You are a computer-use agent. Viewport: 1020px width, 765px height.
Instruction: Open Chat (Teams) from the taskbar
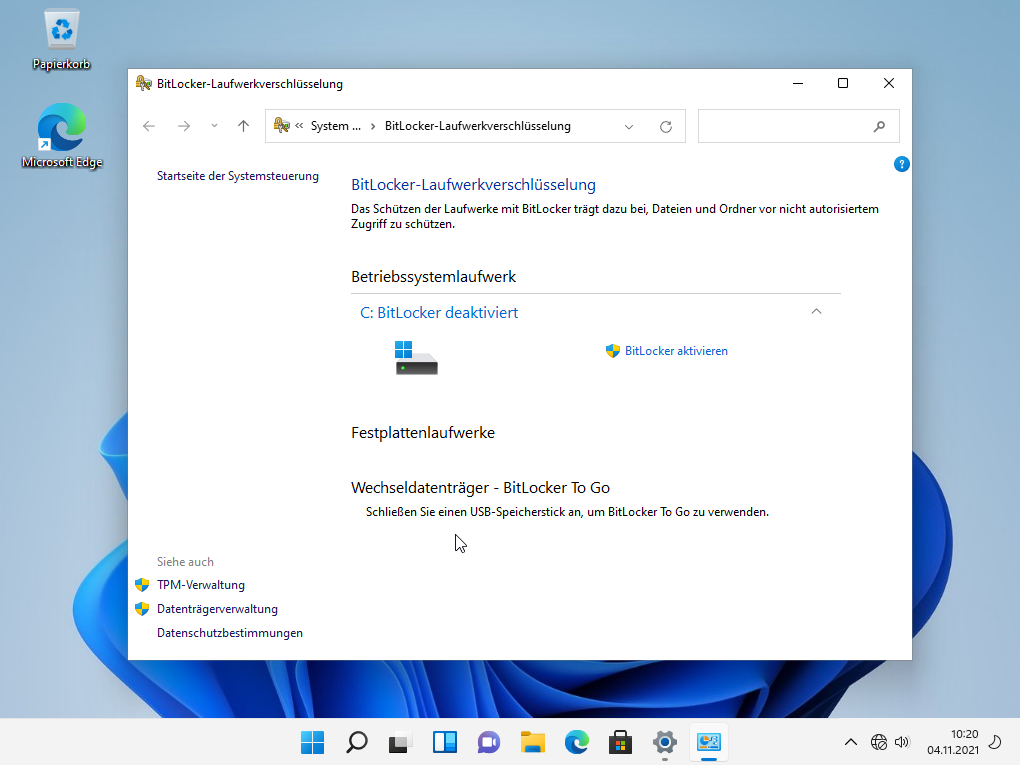[489, 742]
